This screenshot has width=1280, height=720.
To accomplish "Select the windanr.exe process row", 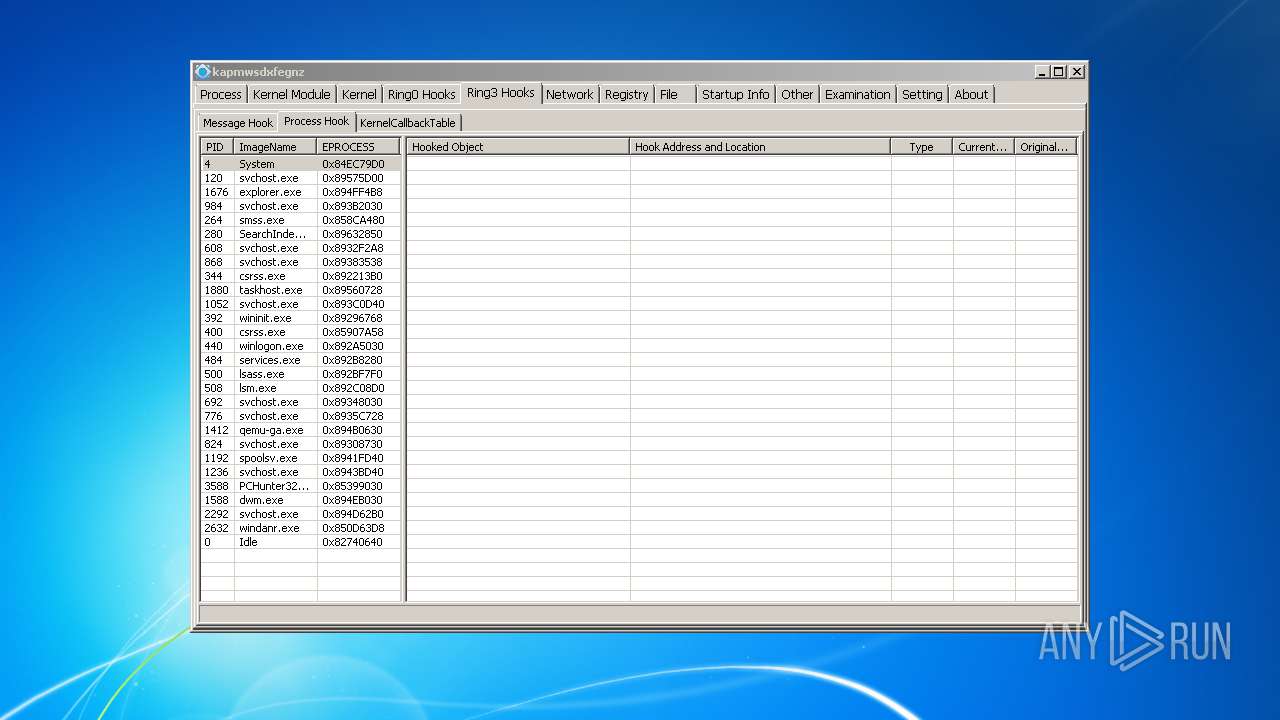I will click(x=300, y=528).
